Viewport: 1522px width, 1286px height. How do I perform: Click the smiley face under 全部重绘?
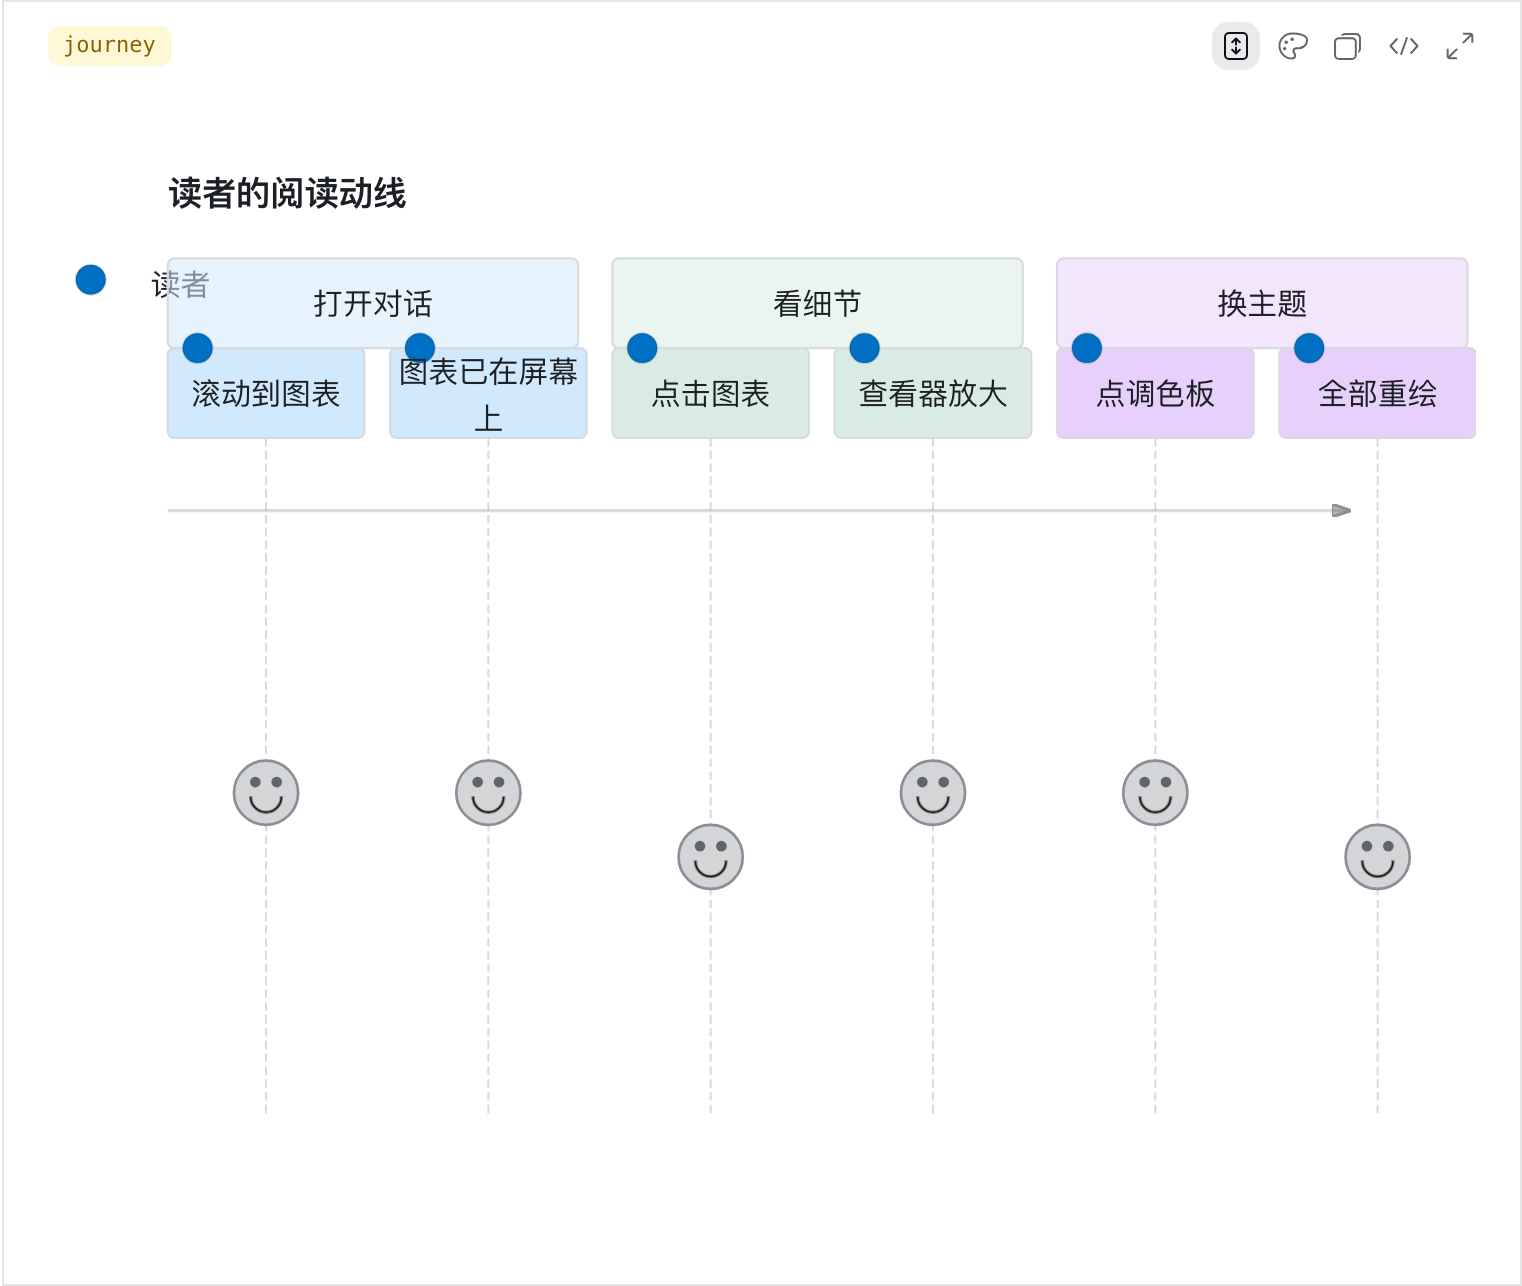[x=1377, y=857]
